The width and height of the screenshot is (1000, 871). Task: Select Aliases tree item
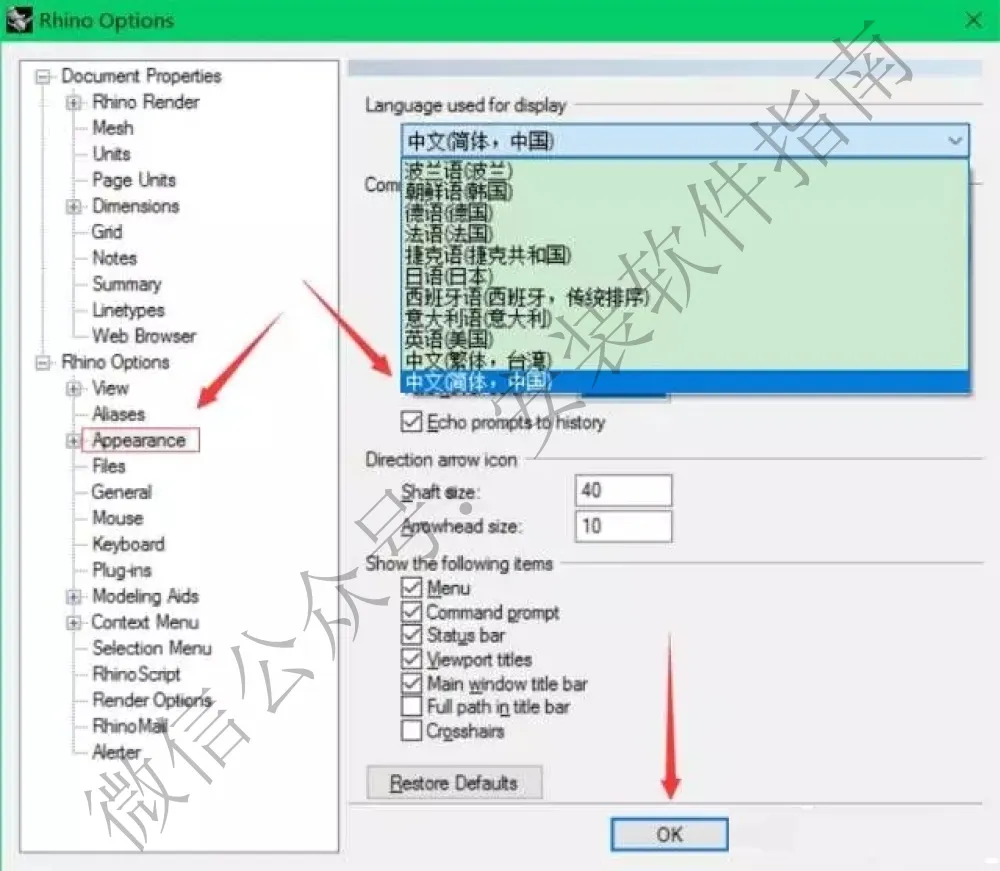tap(119, 414)
